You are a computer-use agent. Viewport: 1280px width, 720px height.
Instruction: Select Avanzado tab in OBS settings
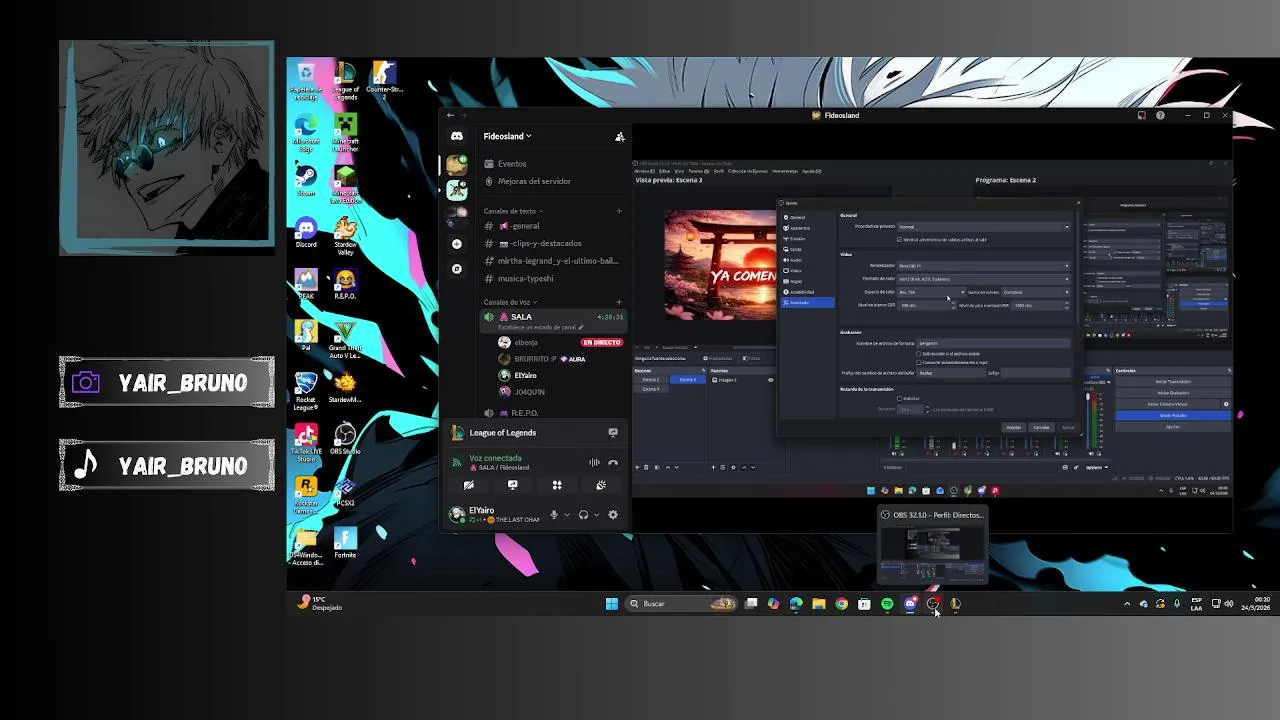808,302
